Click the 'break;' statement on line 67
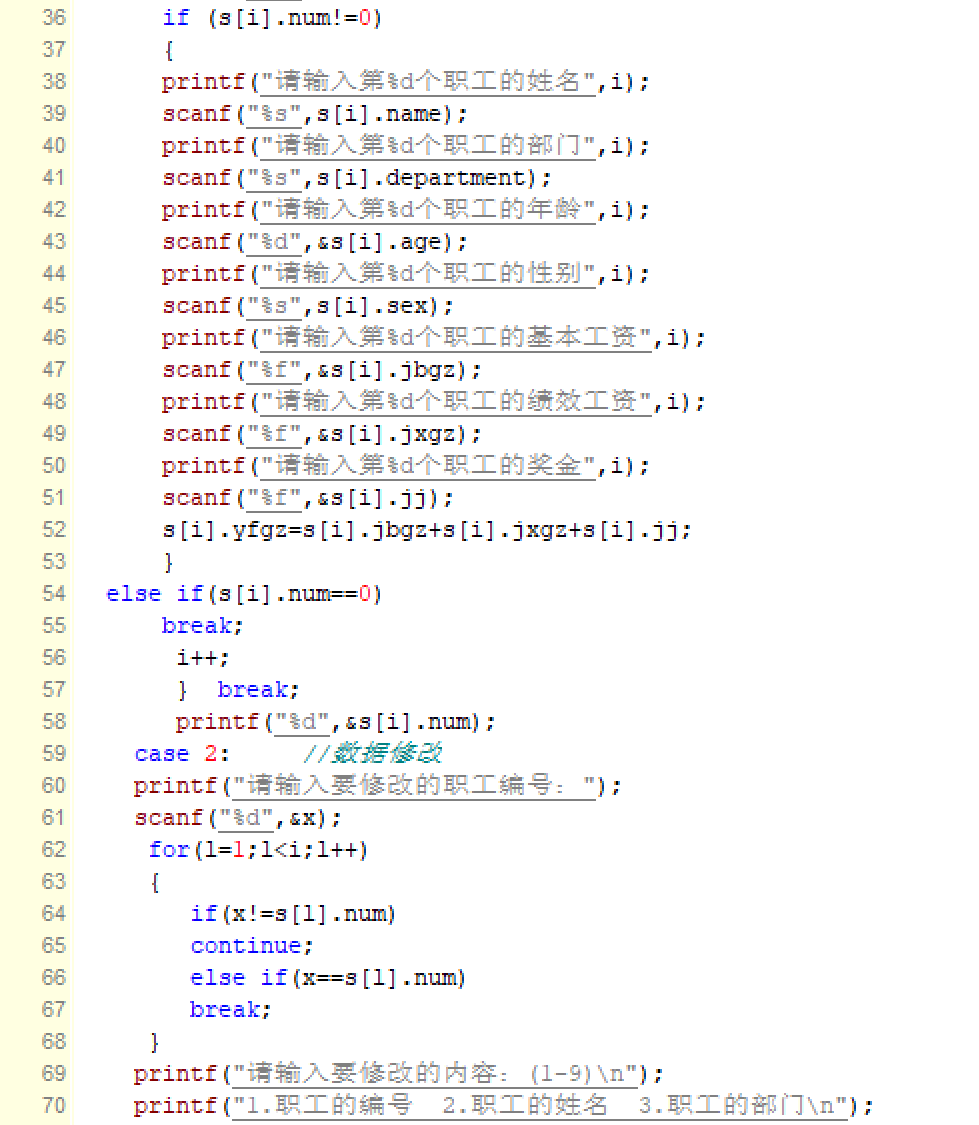This screenshot has width=979, height=1125. (x=230, y=1009)
